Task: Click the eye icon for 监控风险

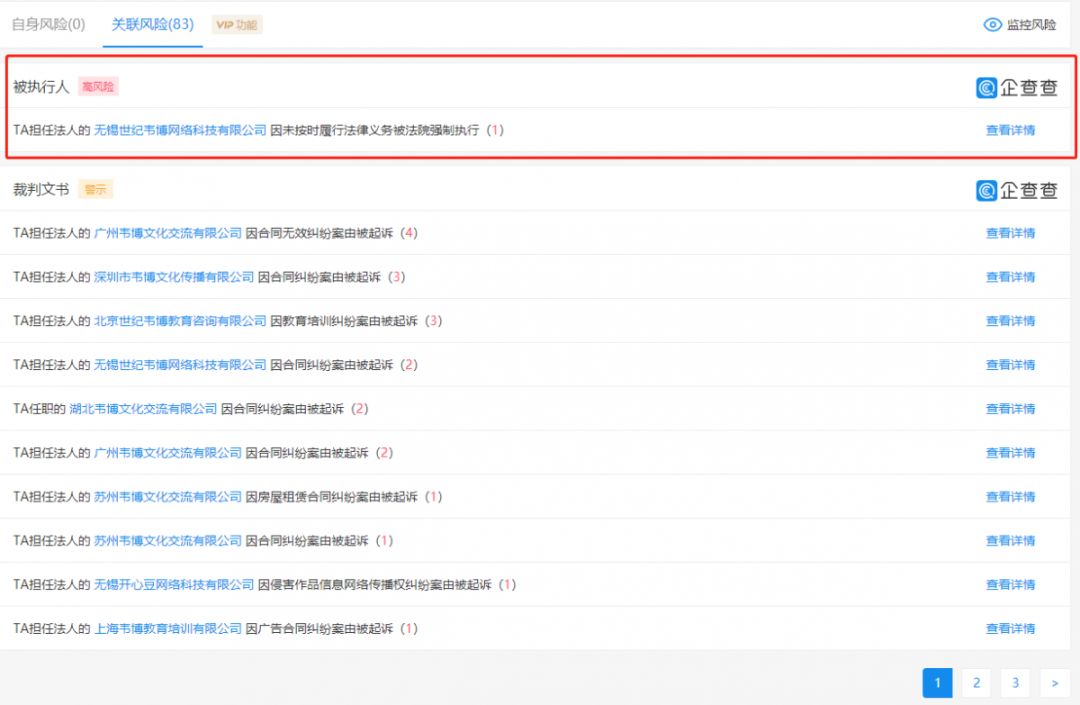Action: point(992,25)
